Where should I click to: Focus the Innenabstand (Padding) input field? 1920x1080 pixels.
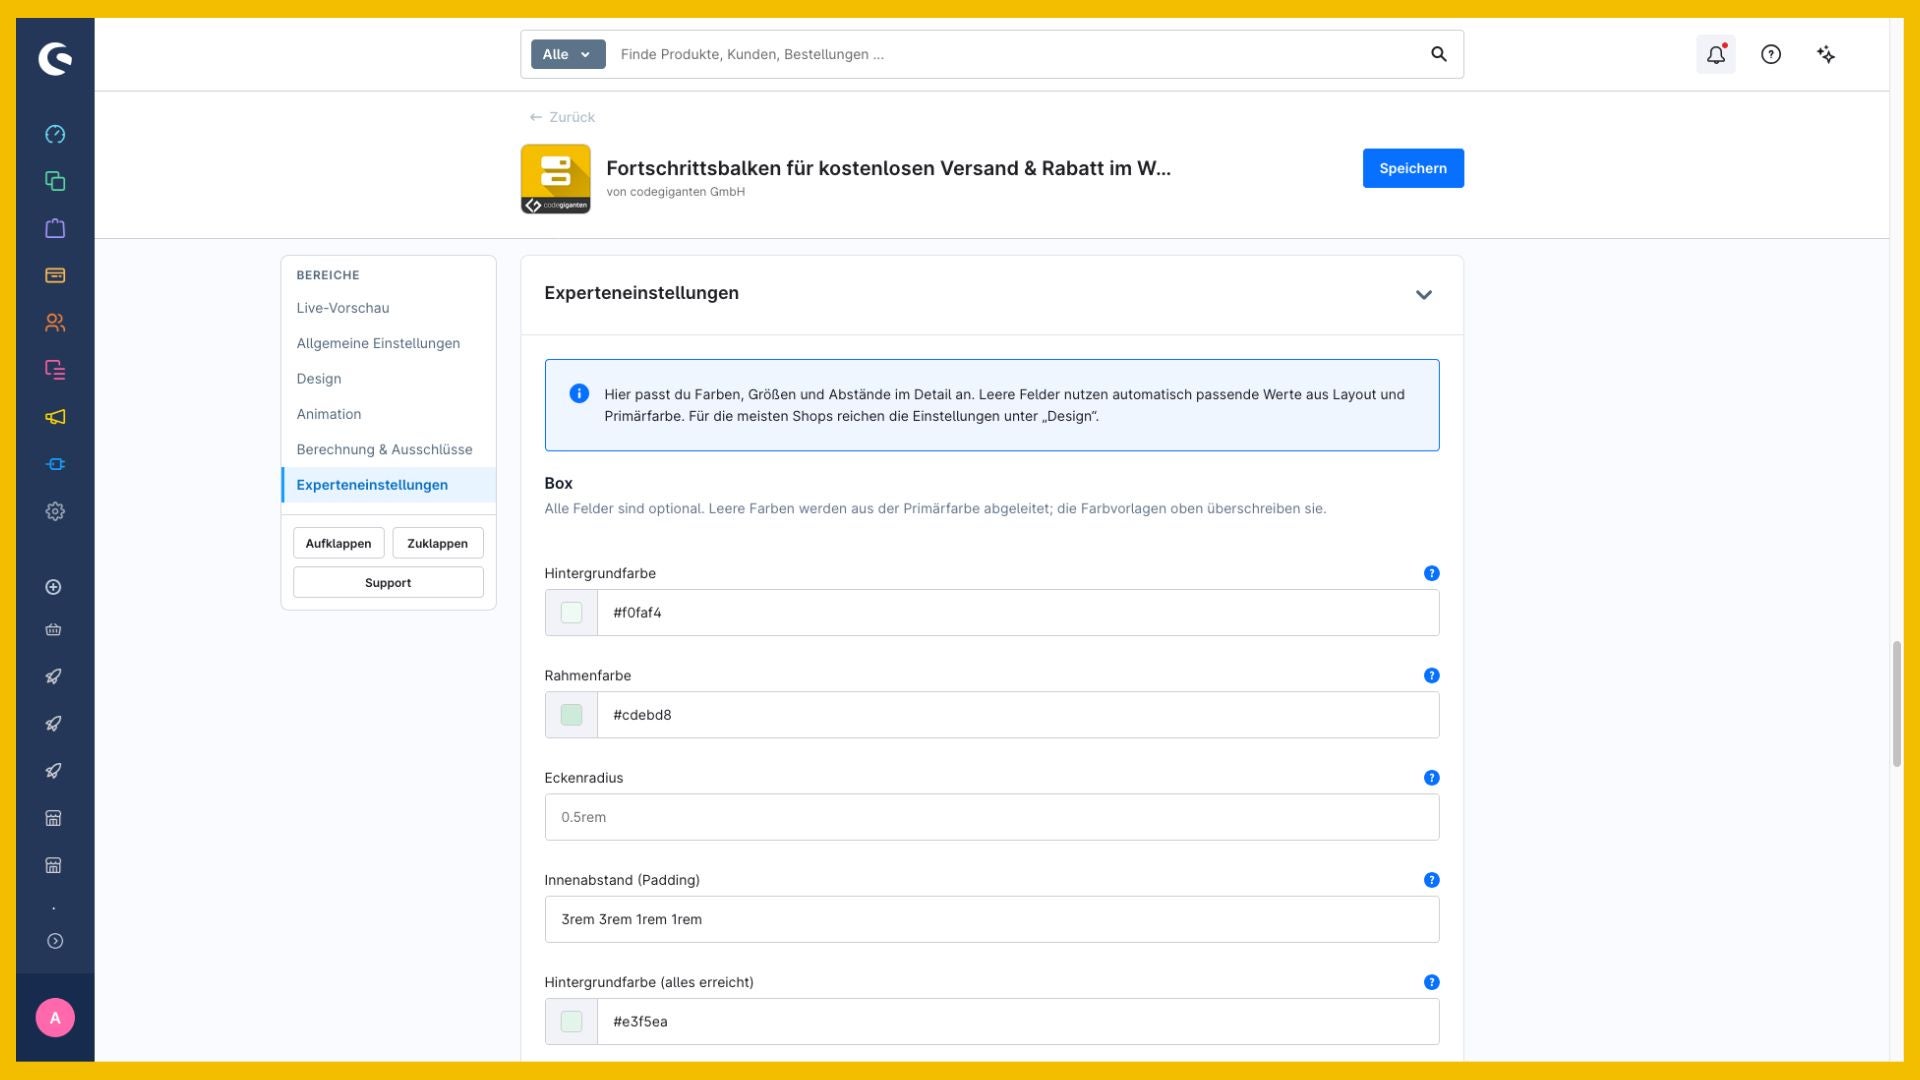pos(992,919)
